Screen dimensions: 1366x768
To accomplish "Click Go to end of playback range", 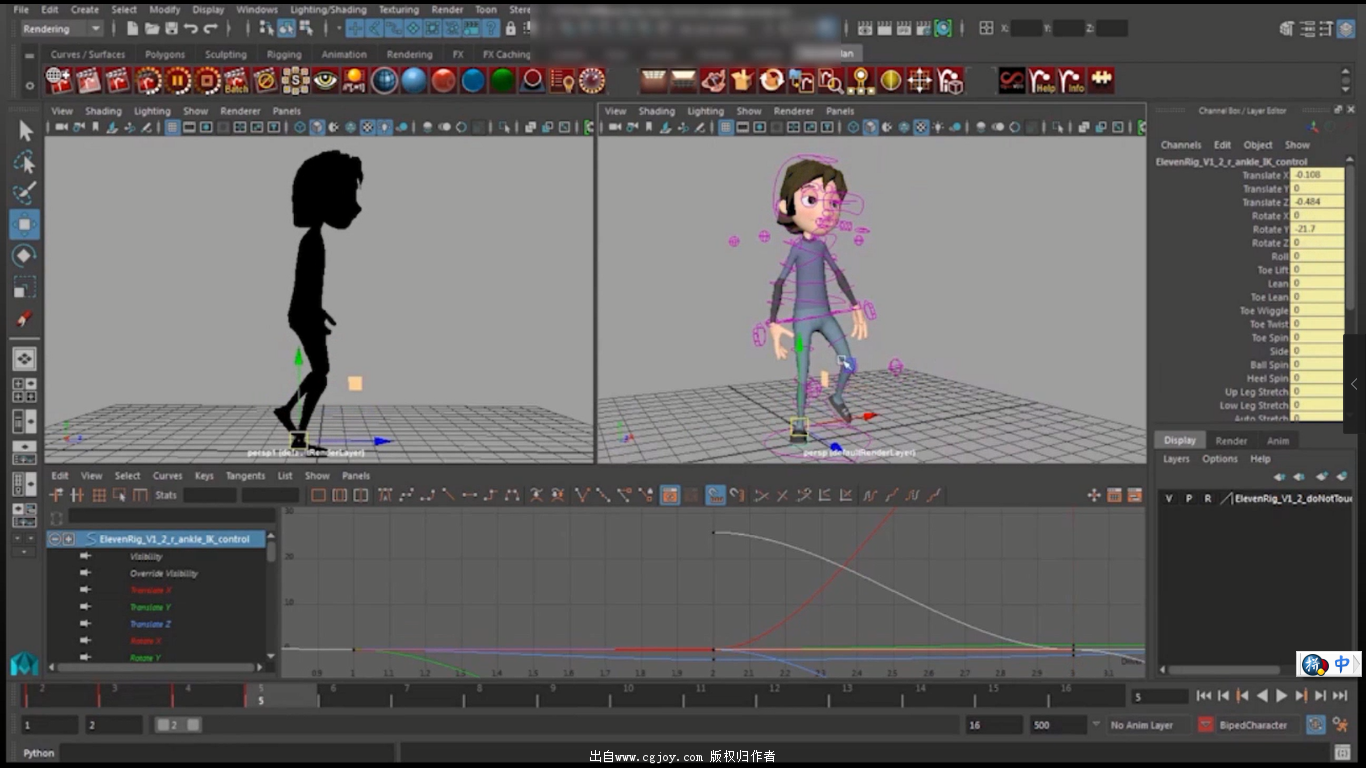I will (1340, 696).
